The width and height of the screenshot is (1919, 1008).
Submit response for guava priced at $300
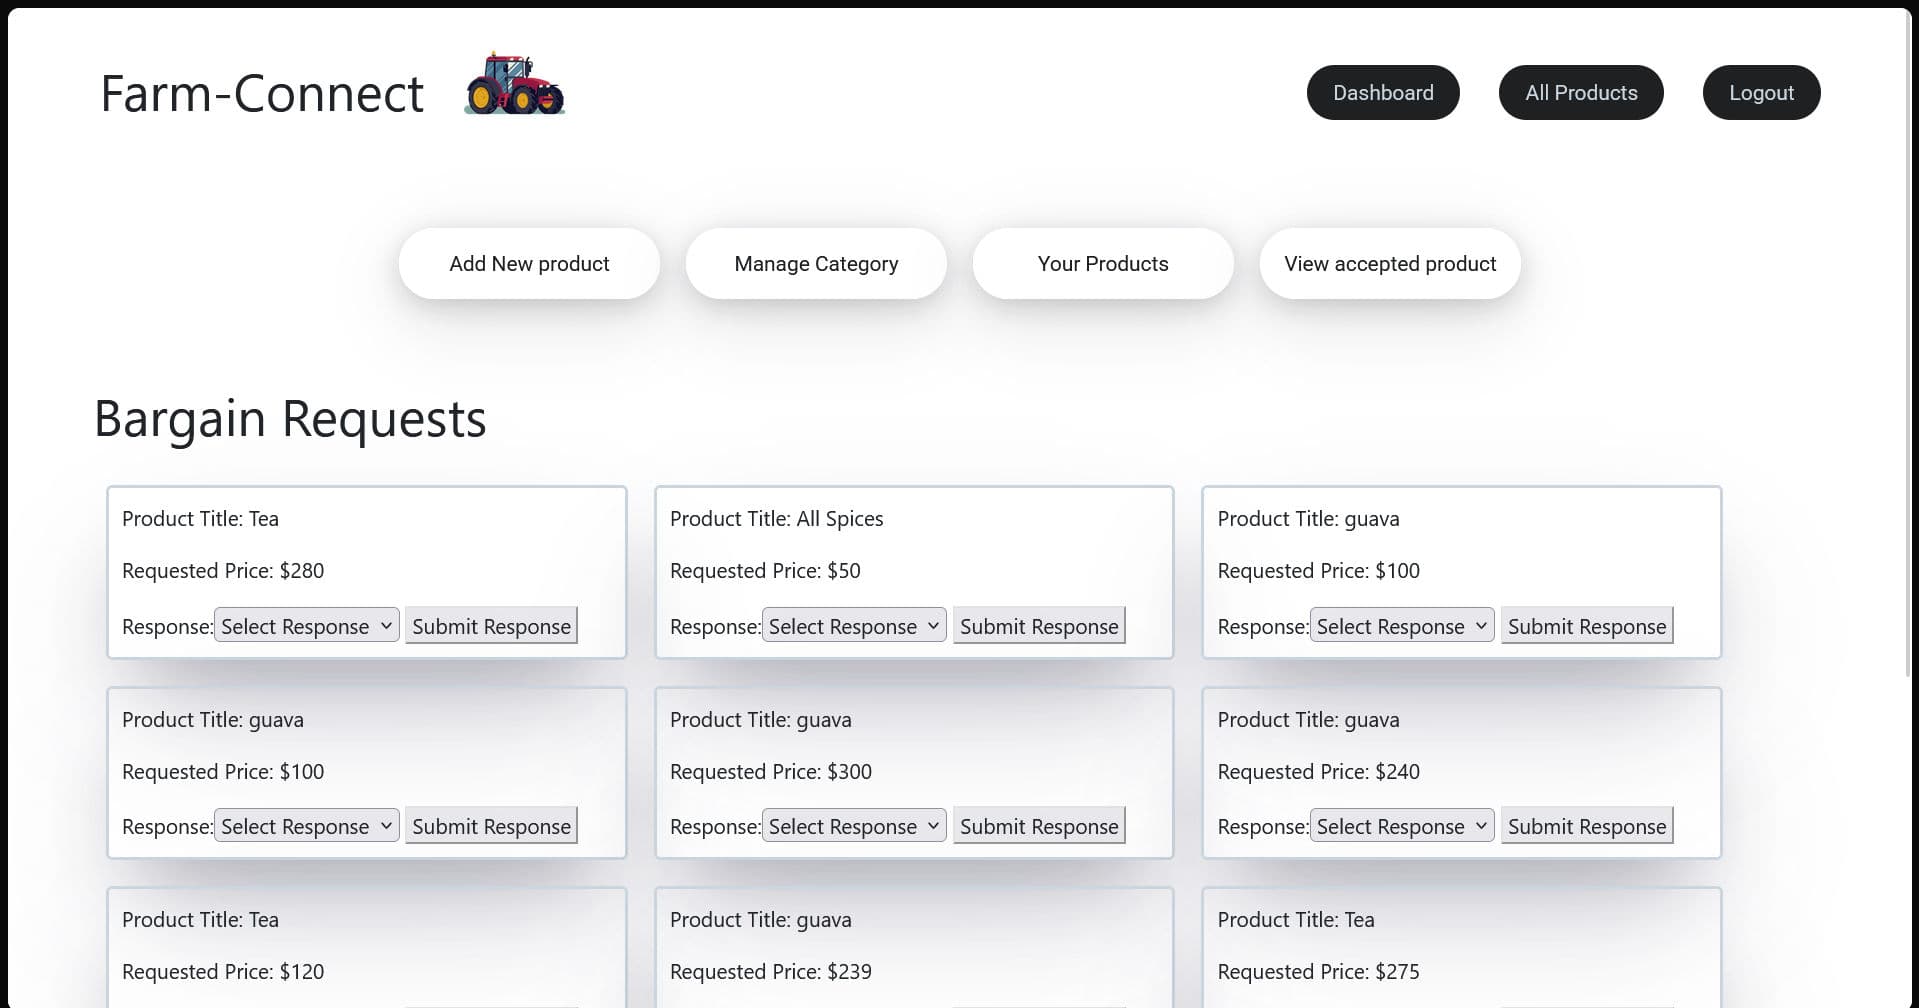point(1038,825)
